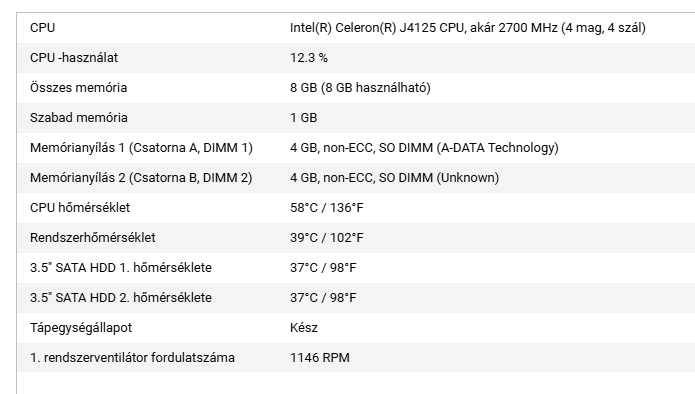Select the Kész power supply status
695x394 pixels.
tap(304, 328)
